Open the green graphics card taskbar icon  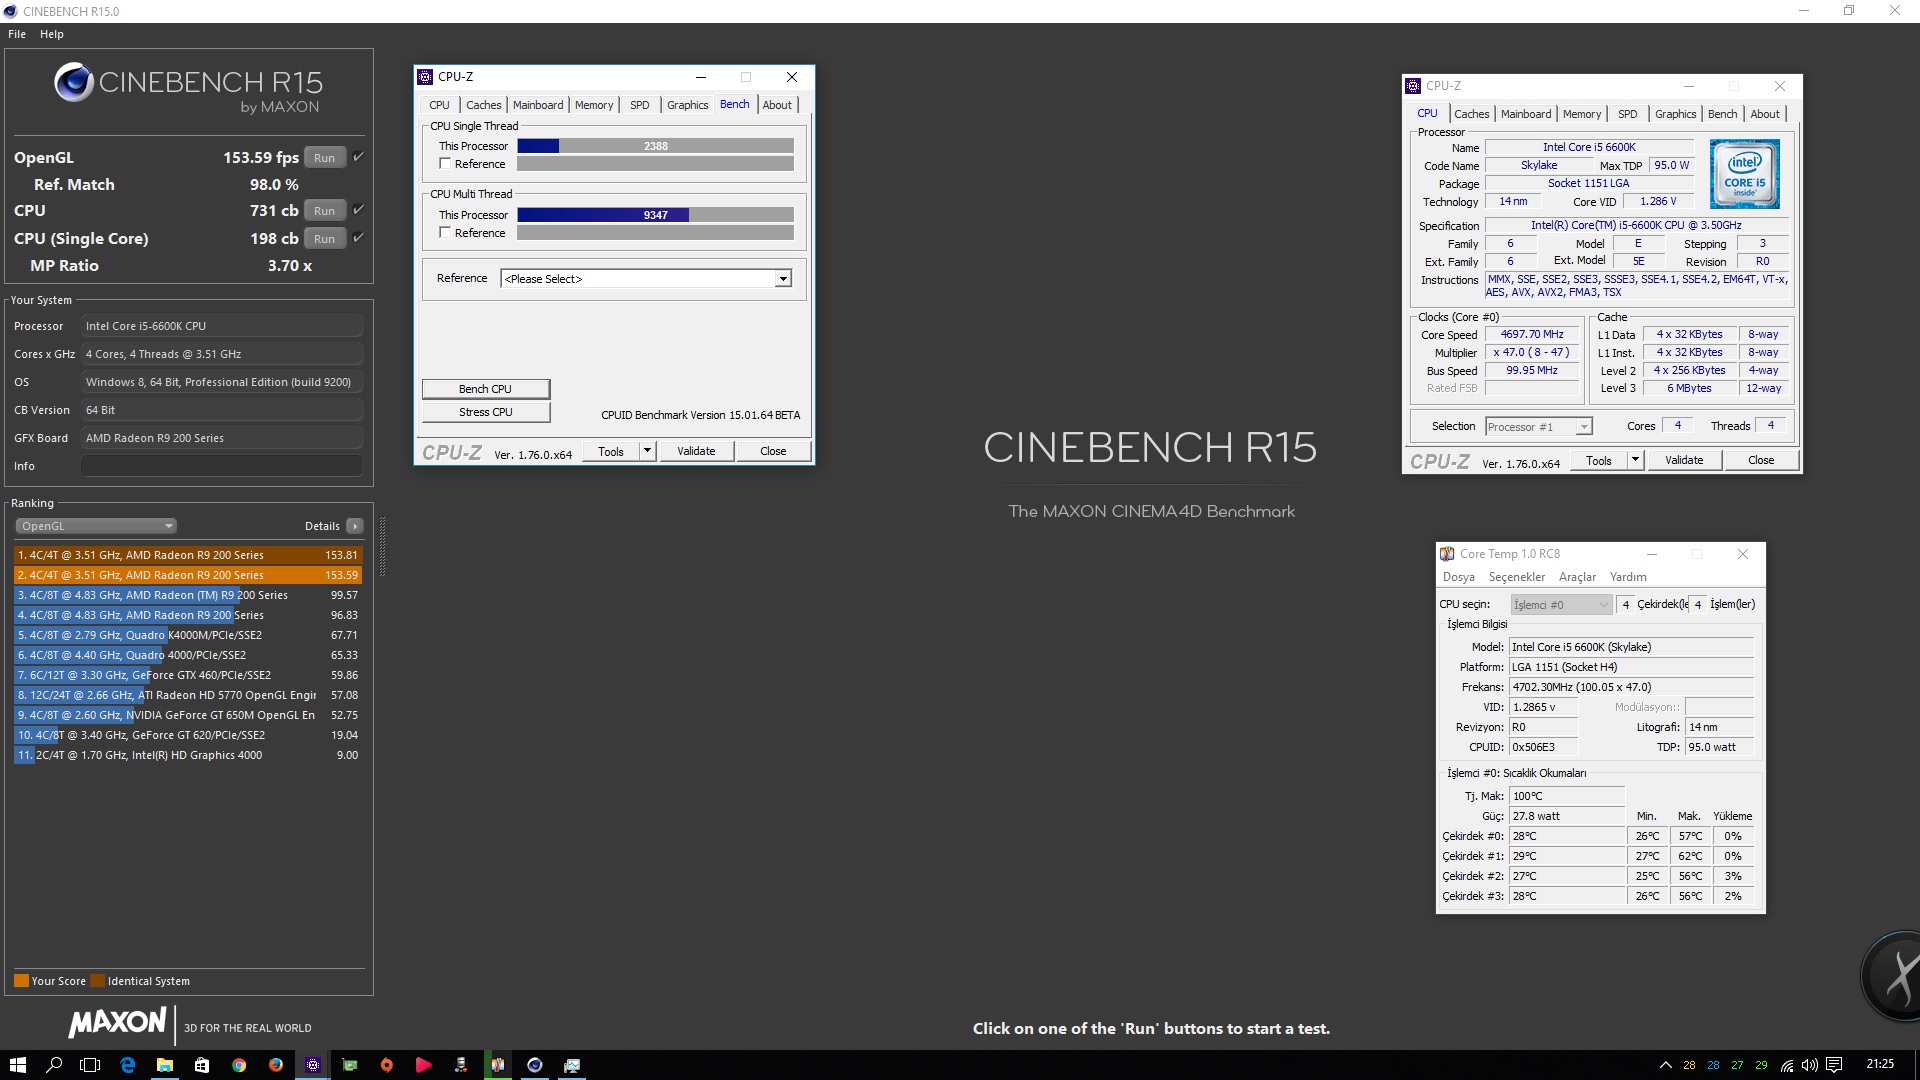click(350, 1065)
